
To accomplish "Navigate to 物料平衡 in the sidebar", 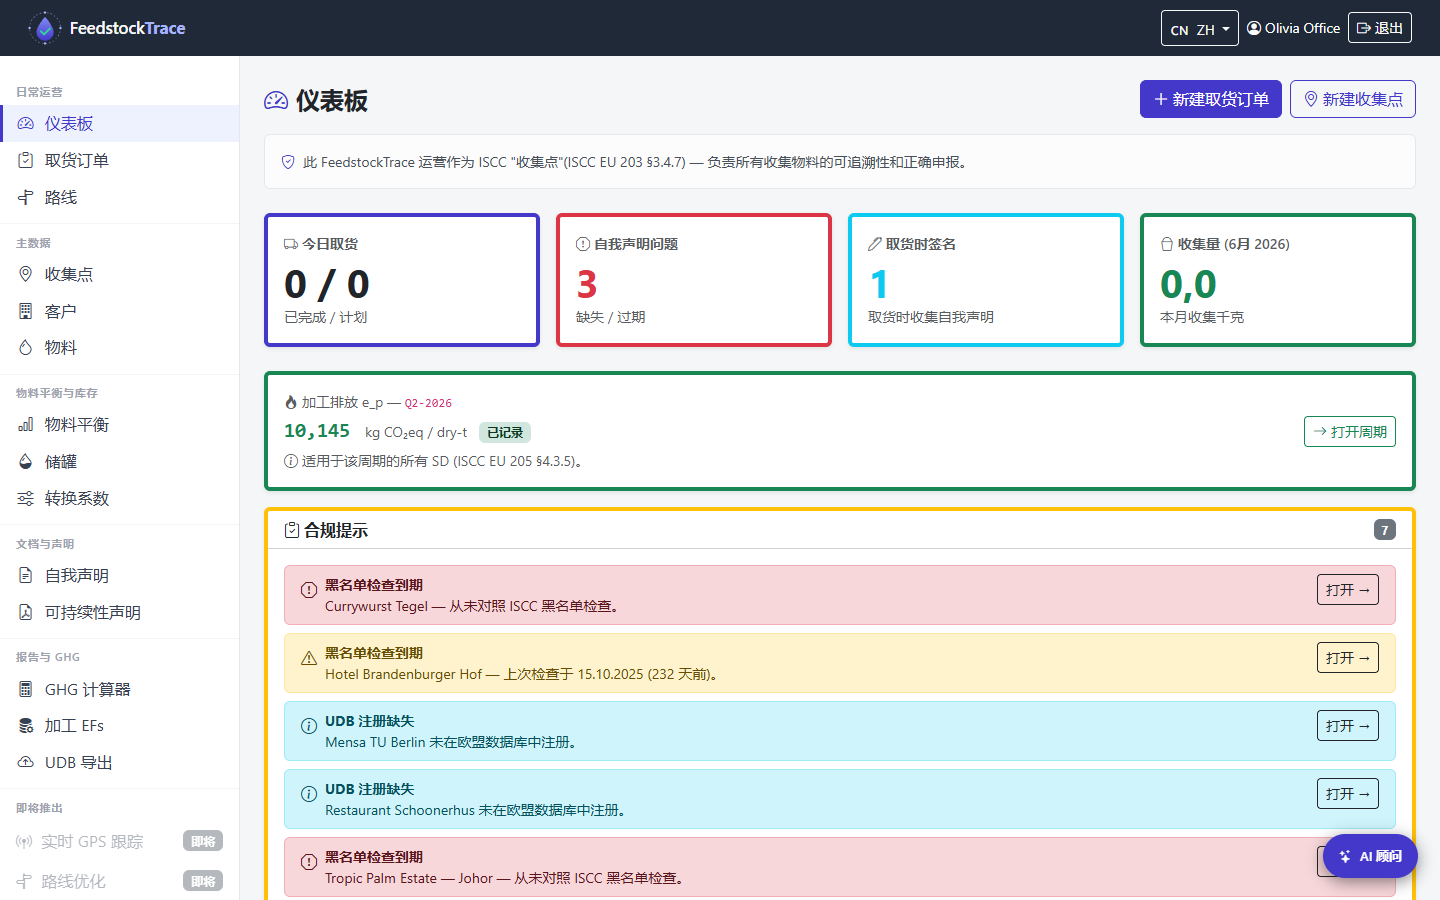I will pos(120,424).
